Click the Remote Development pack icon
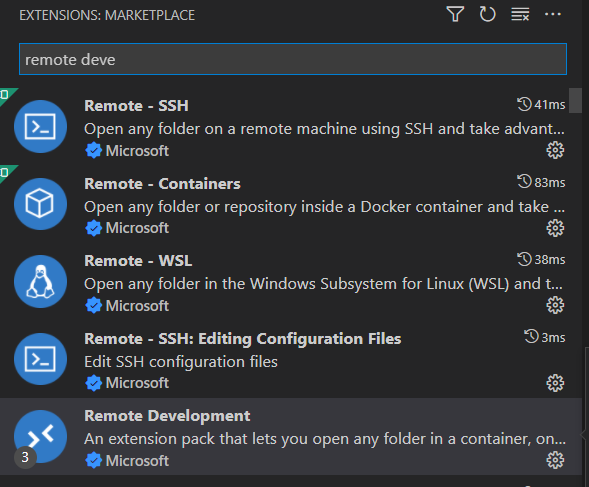589x487 pixels. [41, 436]
